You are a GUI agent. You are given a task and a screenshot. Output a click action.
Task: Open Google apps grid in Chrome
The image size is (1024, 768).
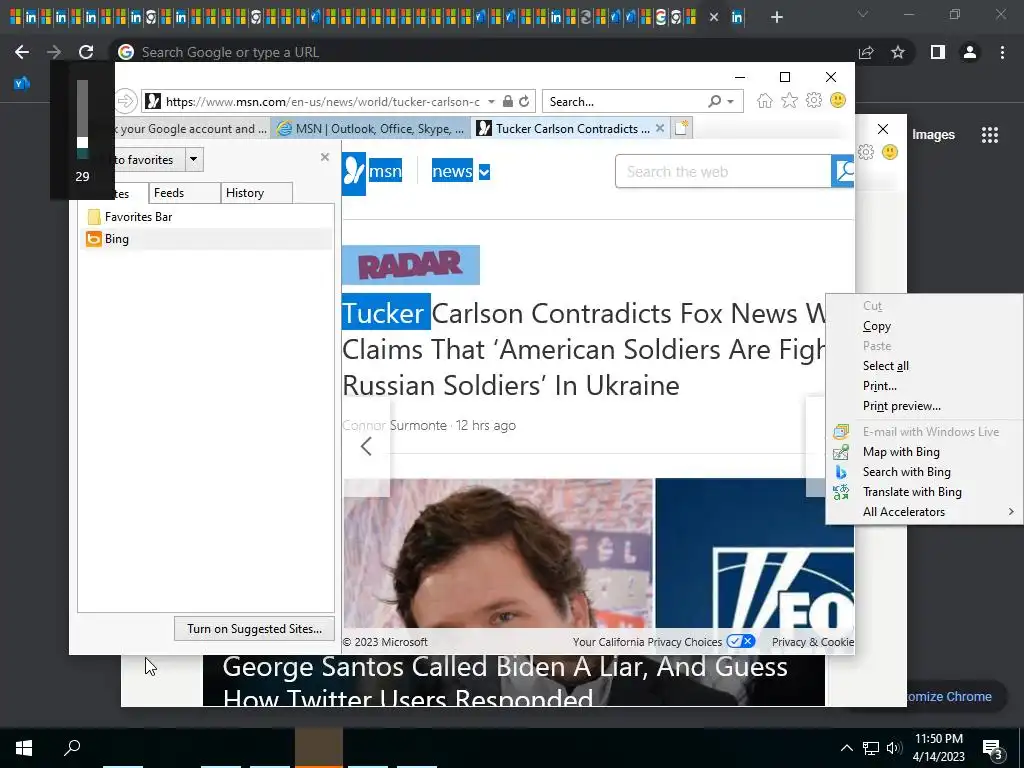[x=989, y=135]
